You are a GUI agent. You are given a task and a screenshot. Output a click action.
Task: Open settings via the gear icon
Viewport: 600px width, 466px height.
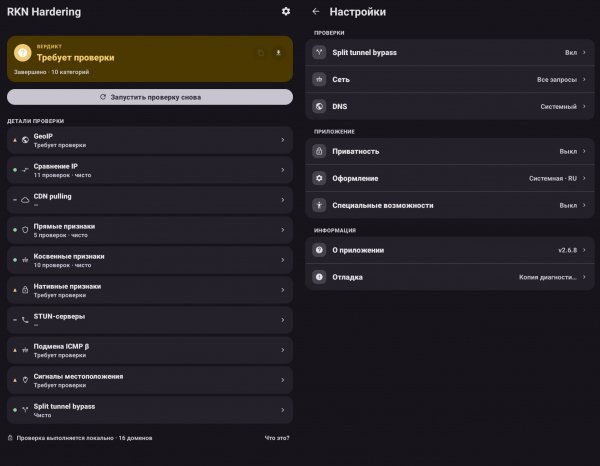[x=285, y=11]
